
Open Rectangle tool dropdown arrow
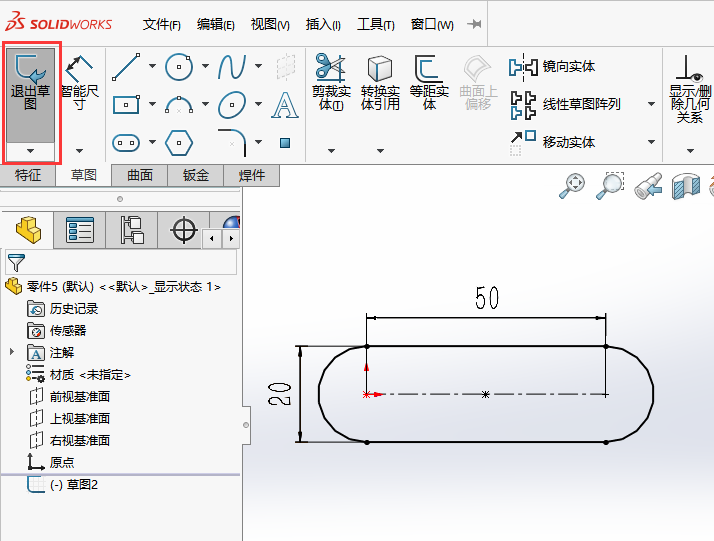coord(153,104)
